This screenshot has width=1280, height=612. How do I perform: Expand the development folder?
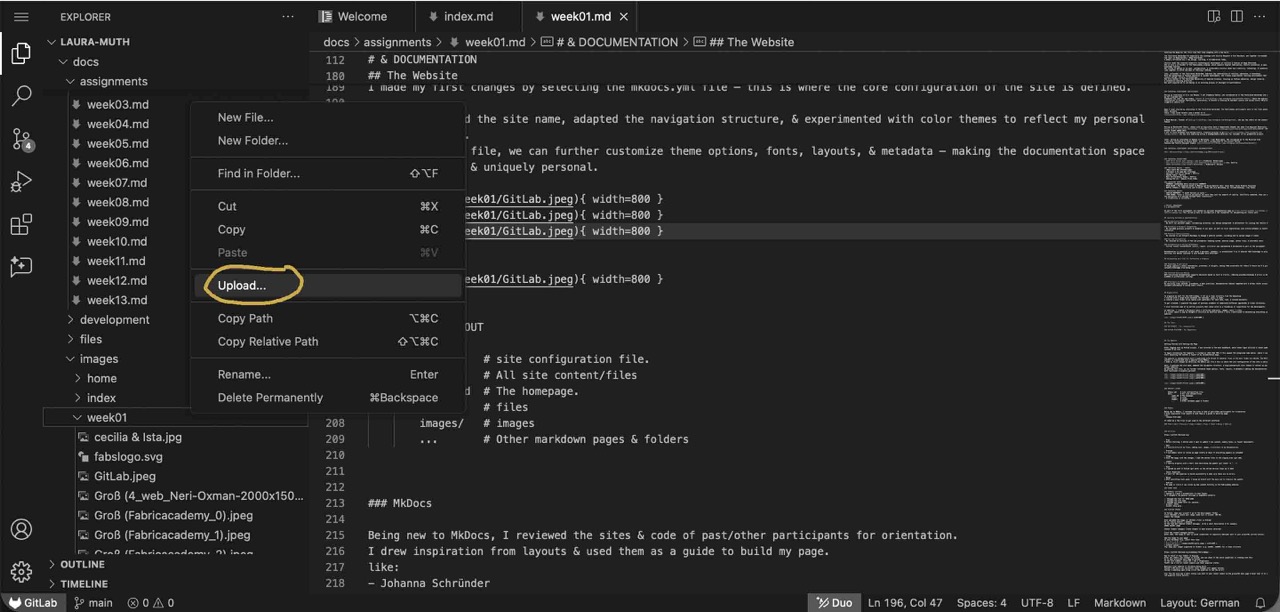point(114,320)
